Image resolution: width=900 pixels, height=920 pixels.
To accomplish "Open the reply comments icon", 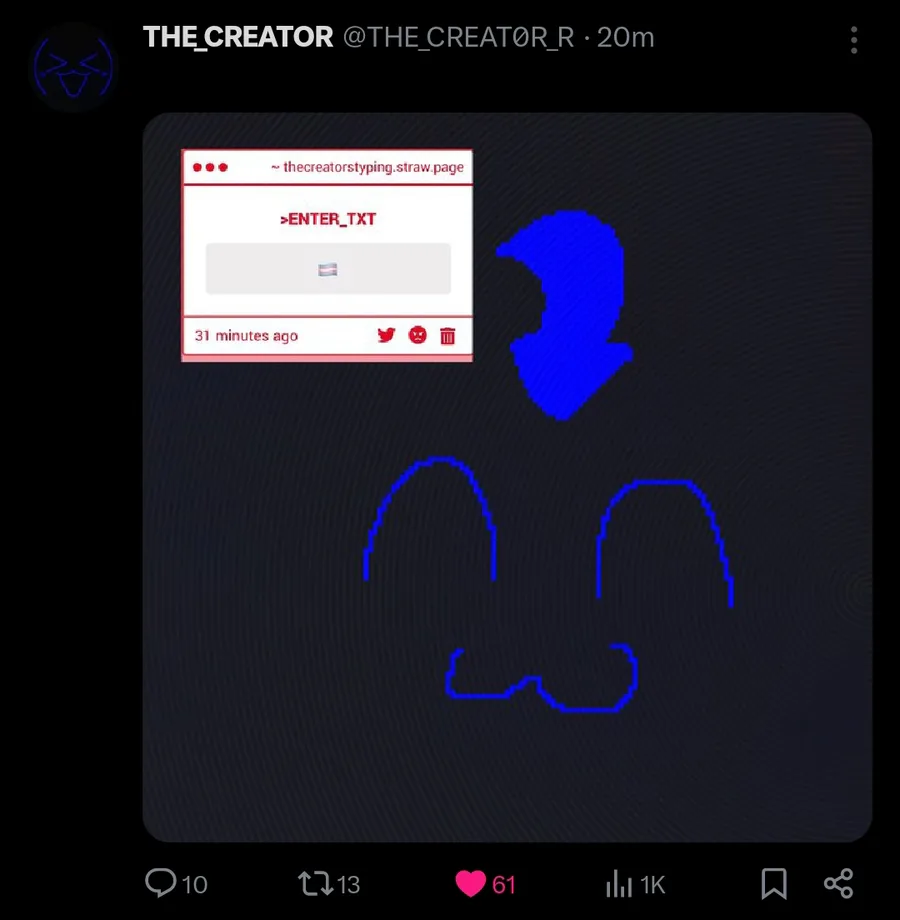I will (x=160, y=883).
